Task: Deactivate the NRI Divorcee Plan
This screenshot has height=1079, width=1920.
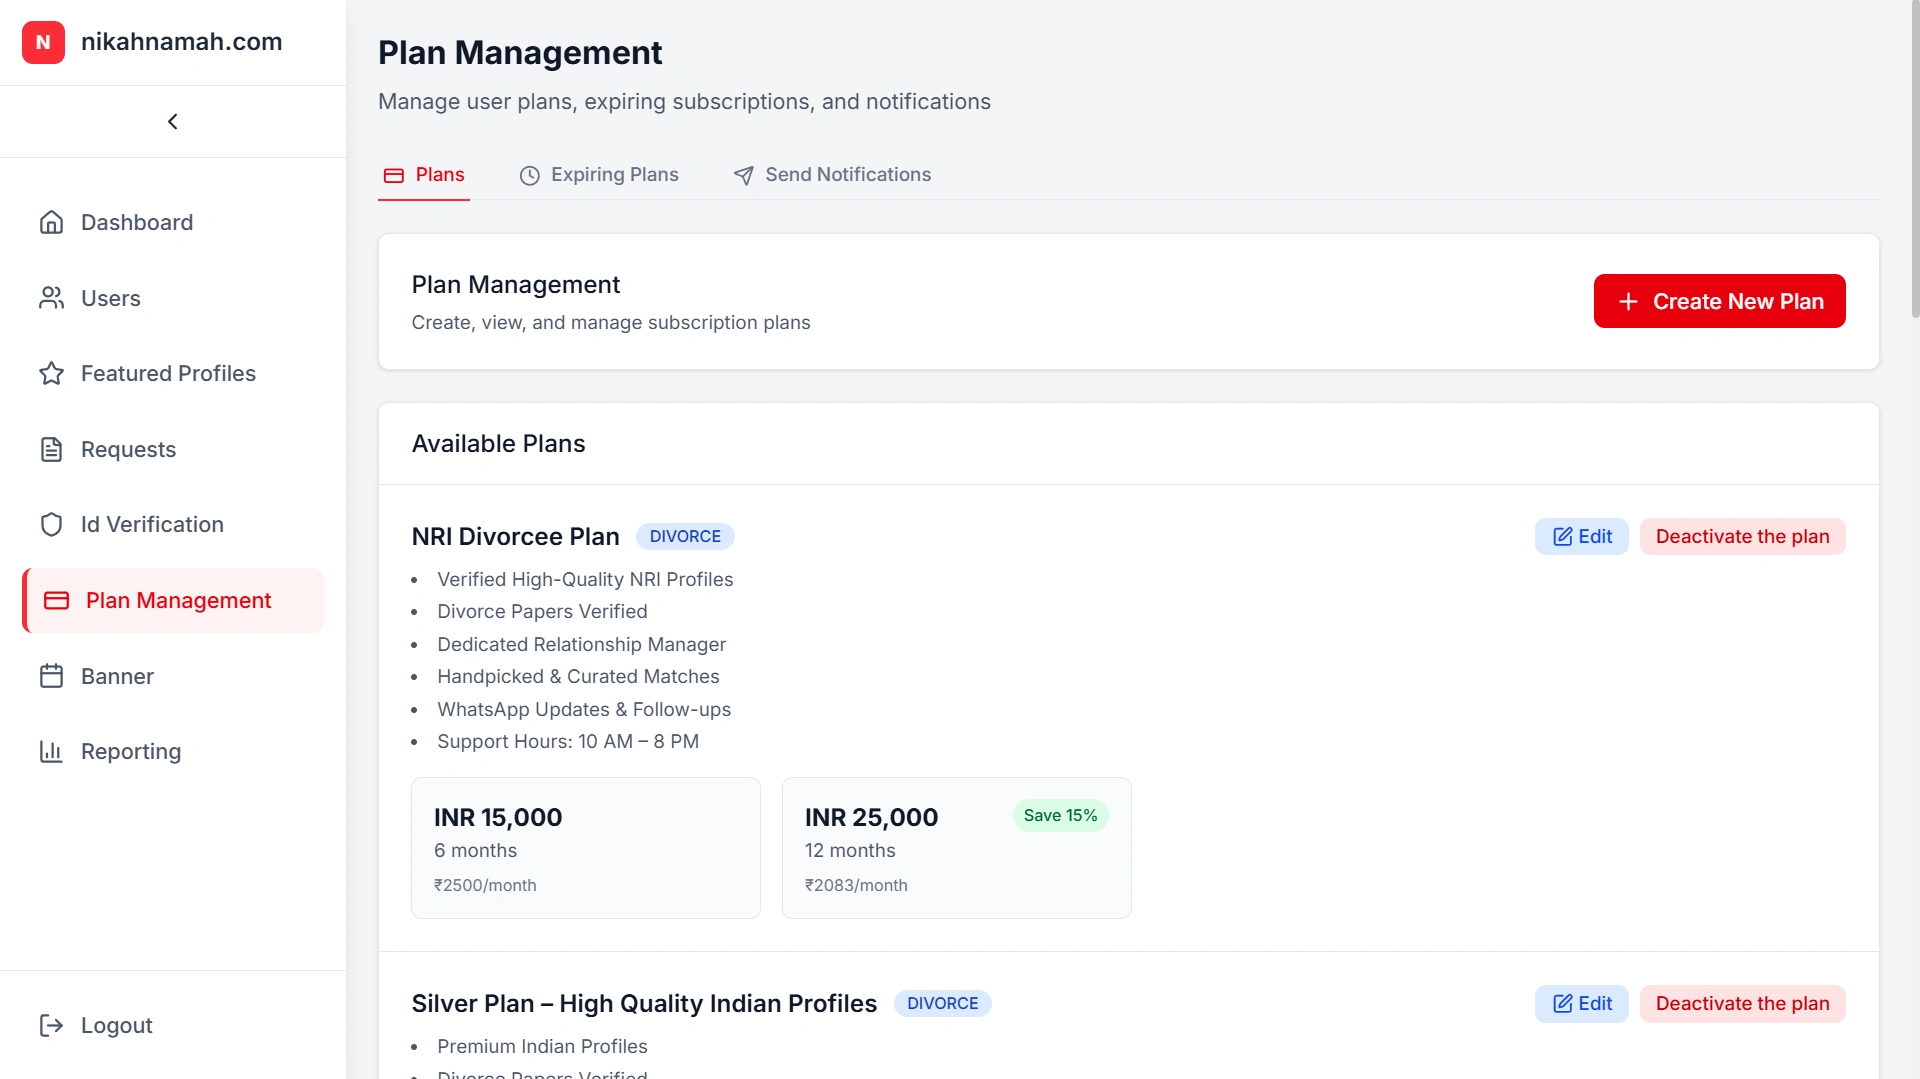Action: tap(1742, 536)
